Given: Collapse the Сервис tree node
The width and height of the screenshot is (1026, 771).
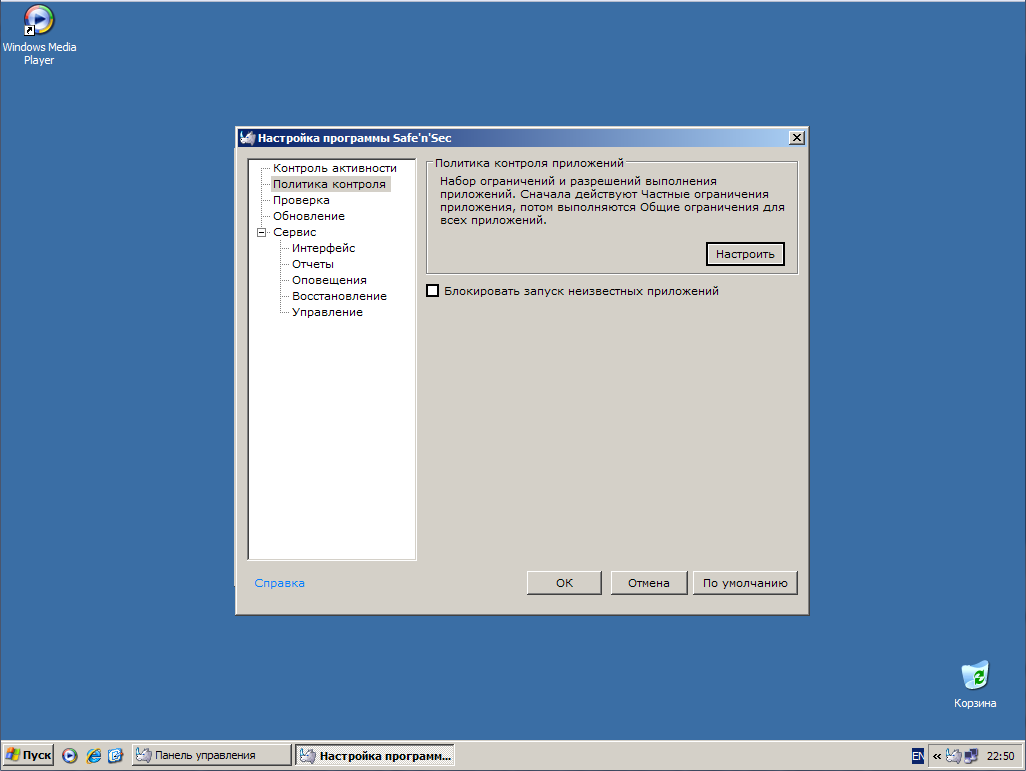Looking at the screenshot, I should pos(262,232).
